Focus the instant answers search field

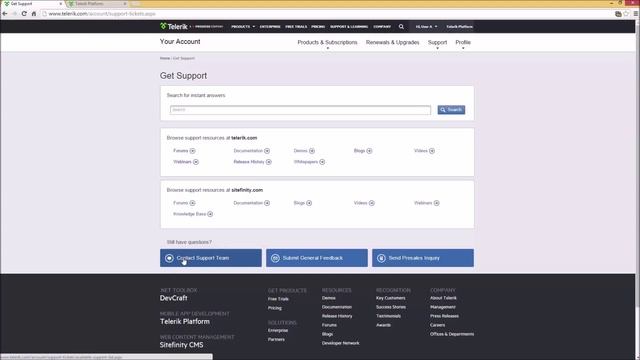tap(300, 110)
